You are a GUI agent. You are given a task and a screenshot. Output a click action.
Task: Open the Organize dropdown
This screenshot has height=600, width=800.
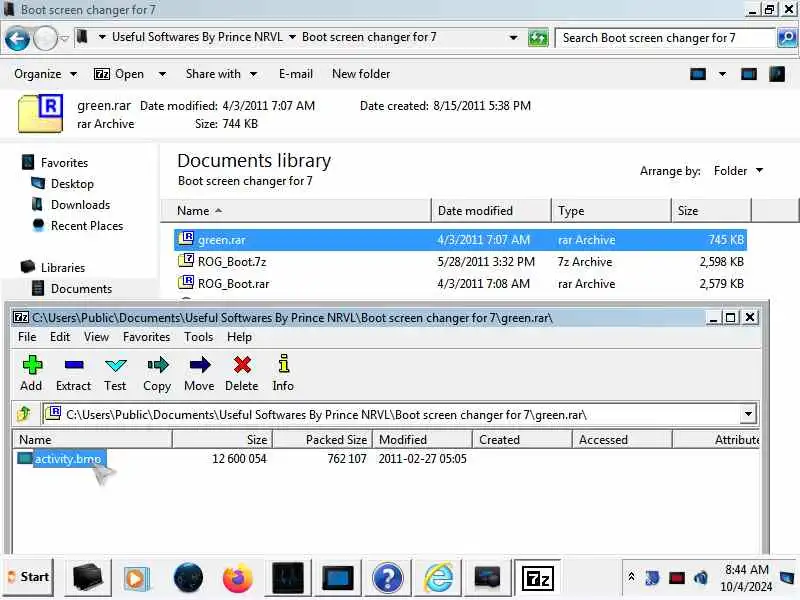[45, 74]
